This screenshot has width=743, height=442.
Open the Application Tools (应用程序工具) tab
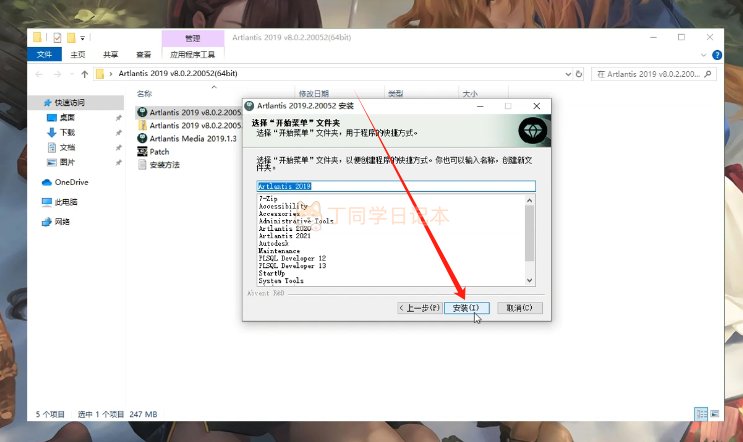point(192,54)
